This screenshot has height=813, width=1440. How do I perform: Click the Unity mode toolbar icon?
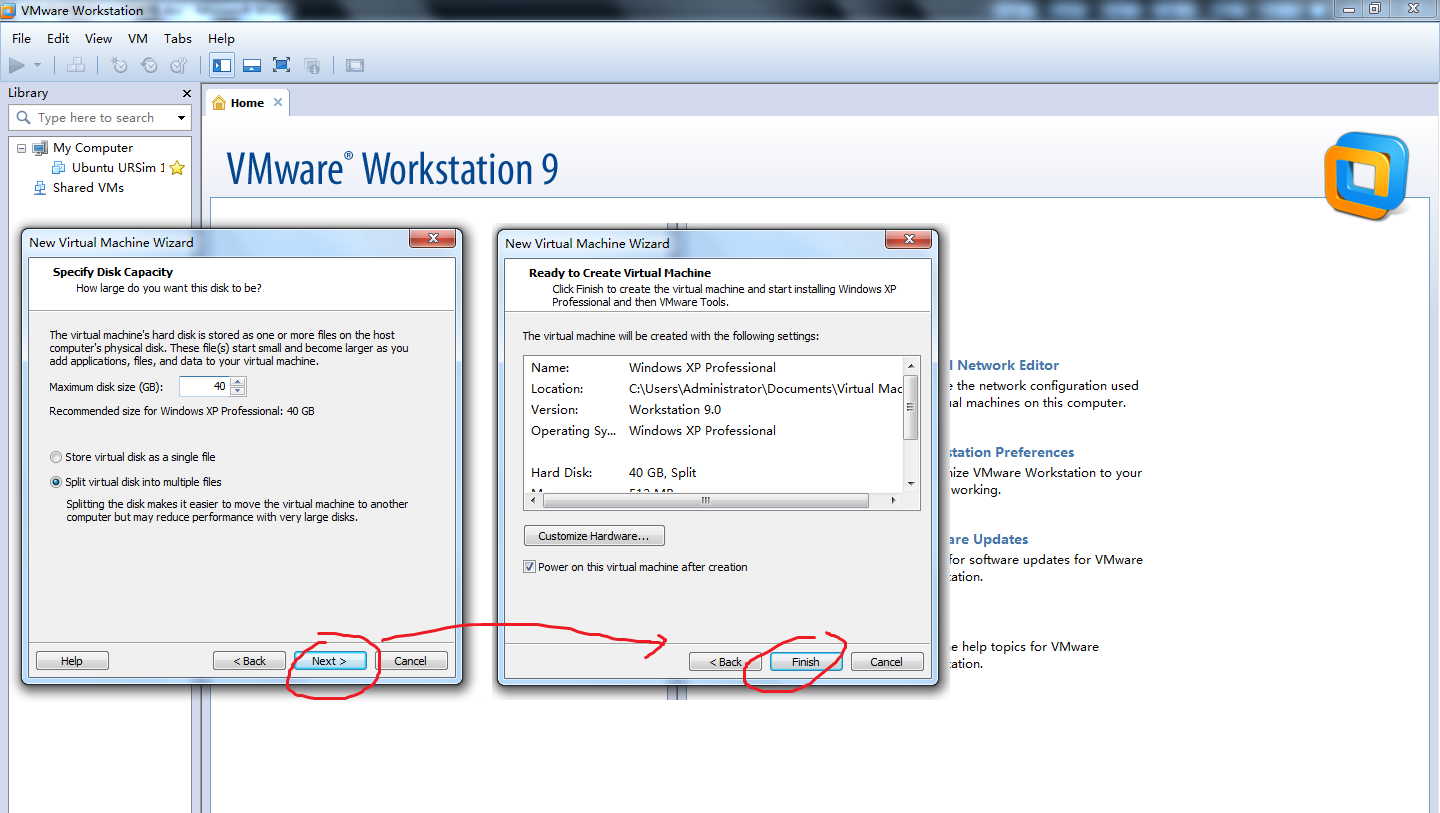(x=312, y=65)
